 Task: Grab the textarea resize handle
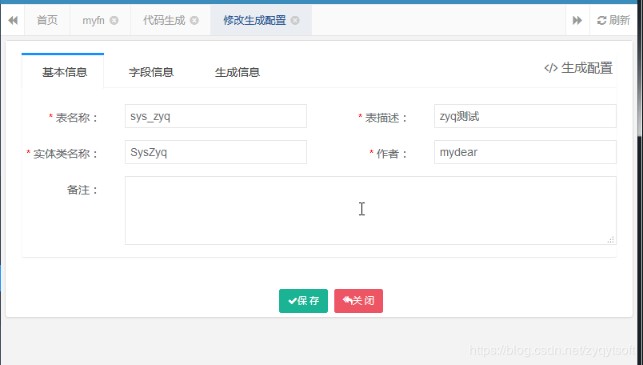(611, 240)
